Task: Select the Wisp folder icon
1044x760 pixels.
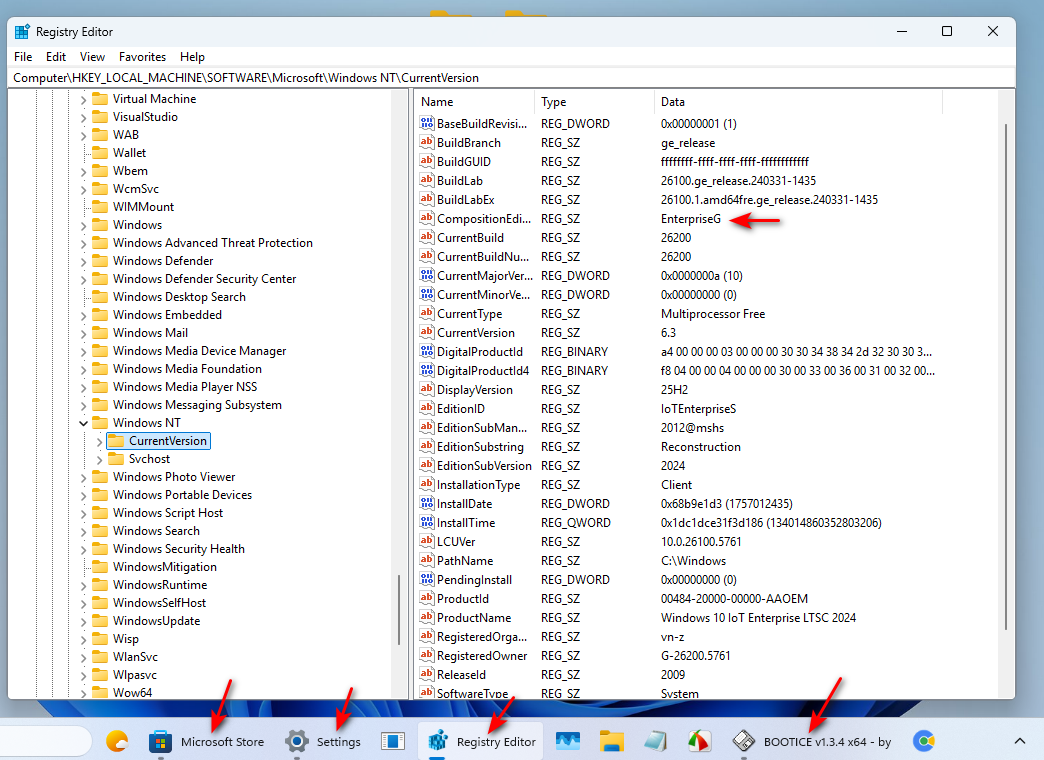Action: click(x=100, y=638)
